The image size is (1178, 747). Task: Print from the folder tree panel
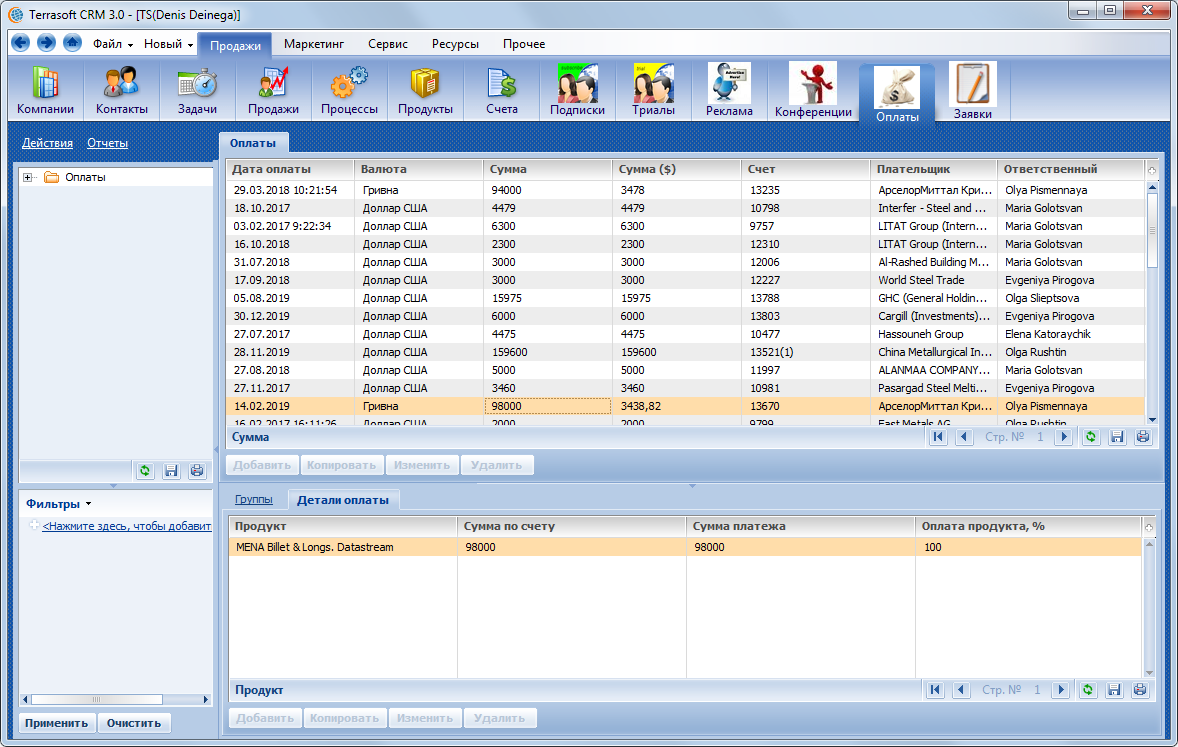pyautogui.click(x=197, y=470)
